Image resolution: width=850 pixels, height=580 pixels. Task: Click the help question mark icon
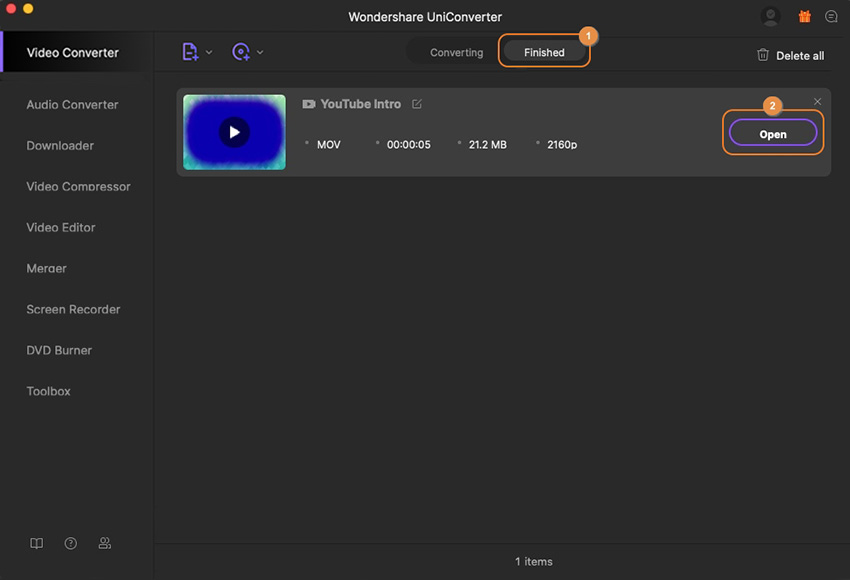tap(70, 543)
